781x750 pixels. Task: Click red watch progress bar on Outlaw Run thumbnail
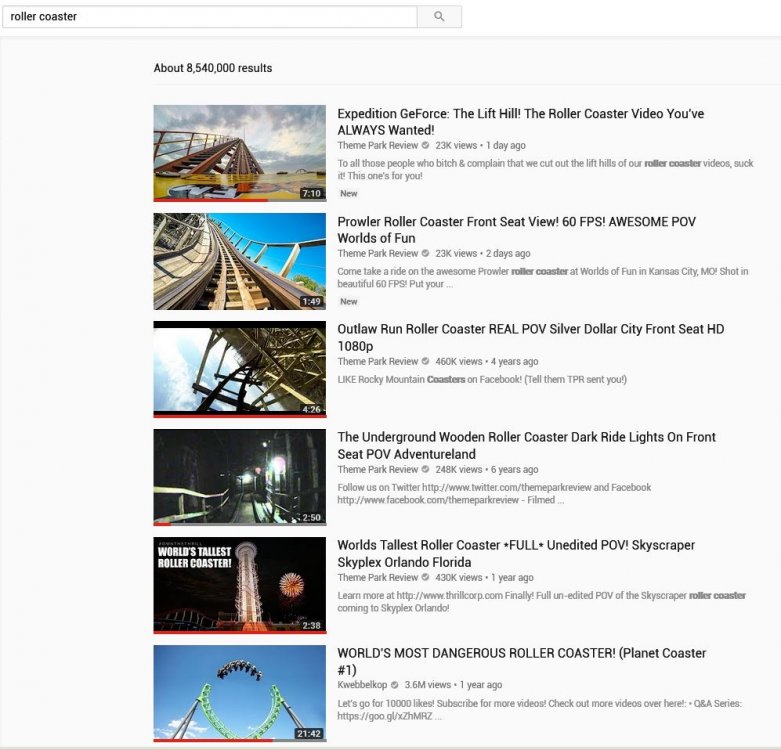coord(240,415)
